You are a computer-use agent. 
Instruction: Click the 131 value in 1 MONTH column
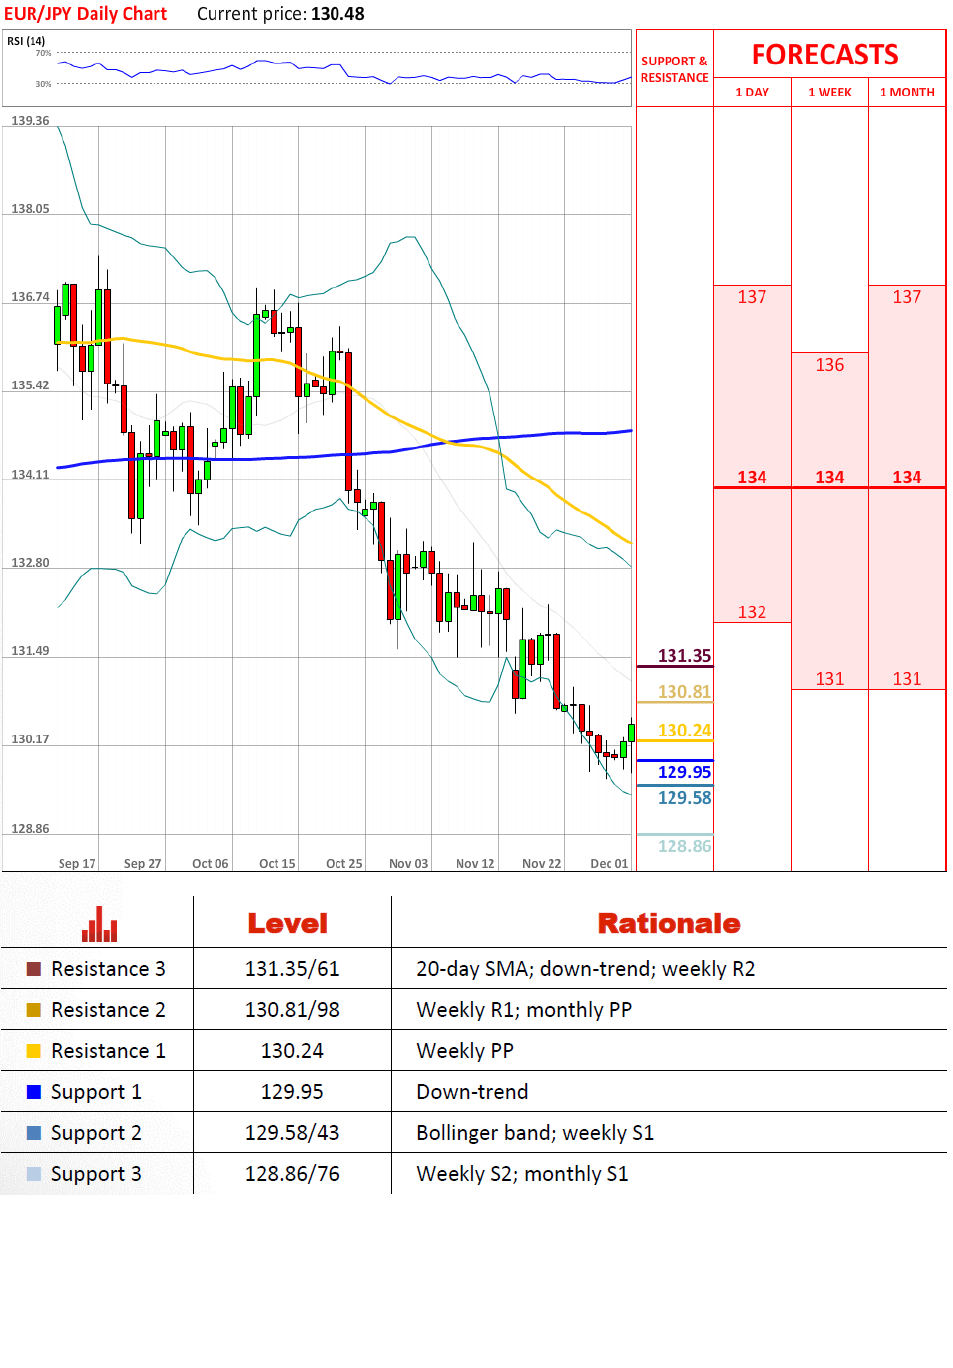(907, 679)
